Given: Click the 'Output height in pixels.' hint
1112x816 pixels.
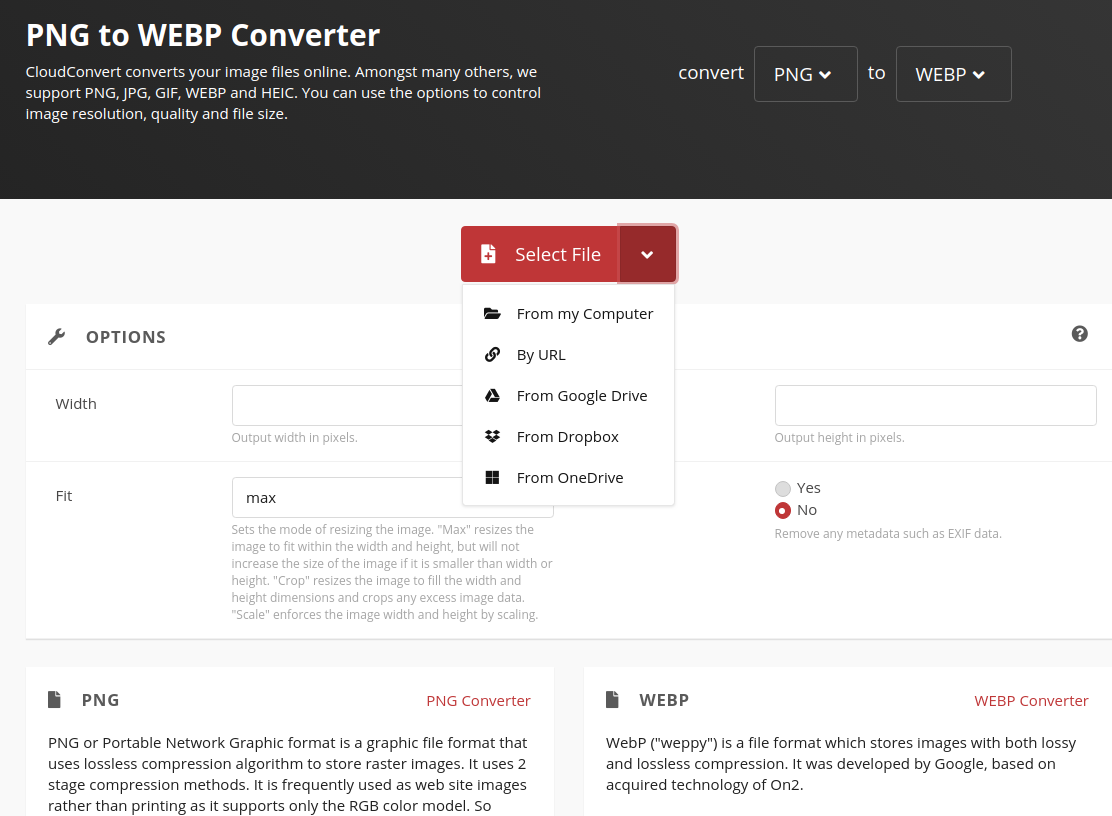Looking at the screenshot, I should (x=839, y=438).
